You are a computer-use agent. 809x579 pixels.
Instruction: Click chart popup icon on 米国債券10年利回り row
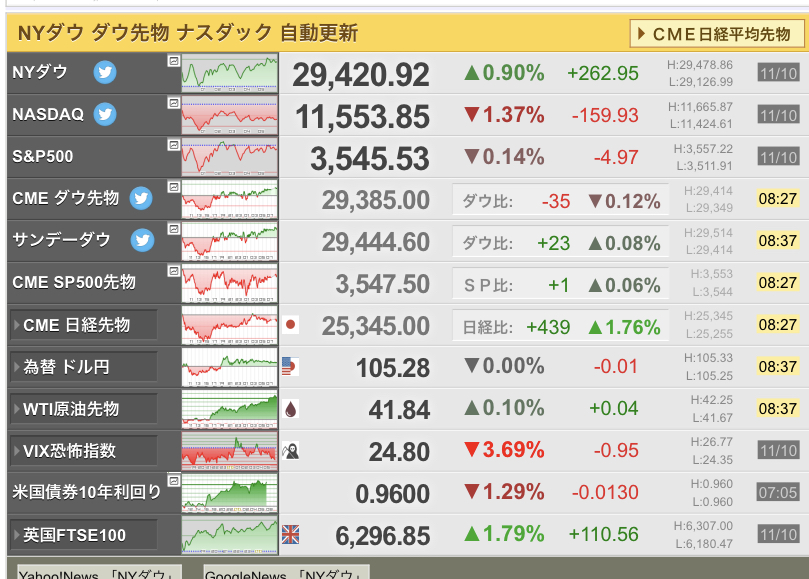click(x=174, y=480)
